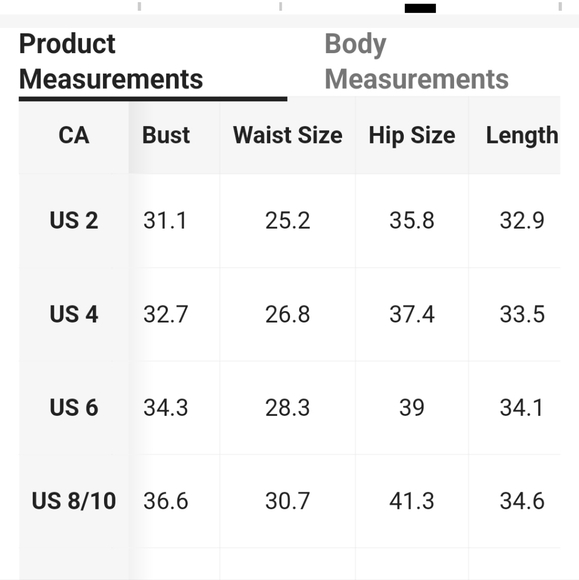Click the 35.8 hip value for US 2
579x580 pixels.
click(412, 220)
